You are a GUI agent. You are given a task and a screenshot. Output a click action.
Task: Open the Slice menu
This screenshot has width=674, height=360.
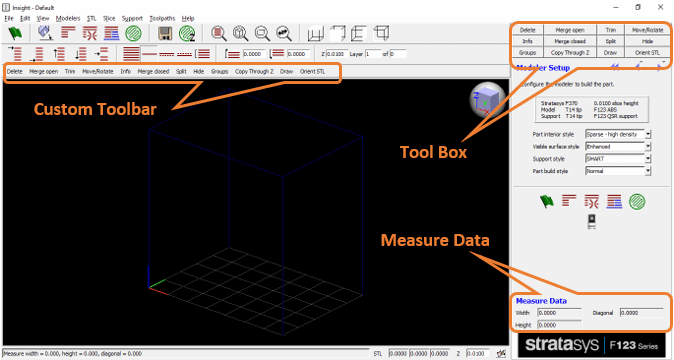[109, 18]
